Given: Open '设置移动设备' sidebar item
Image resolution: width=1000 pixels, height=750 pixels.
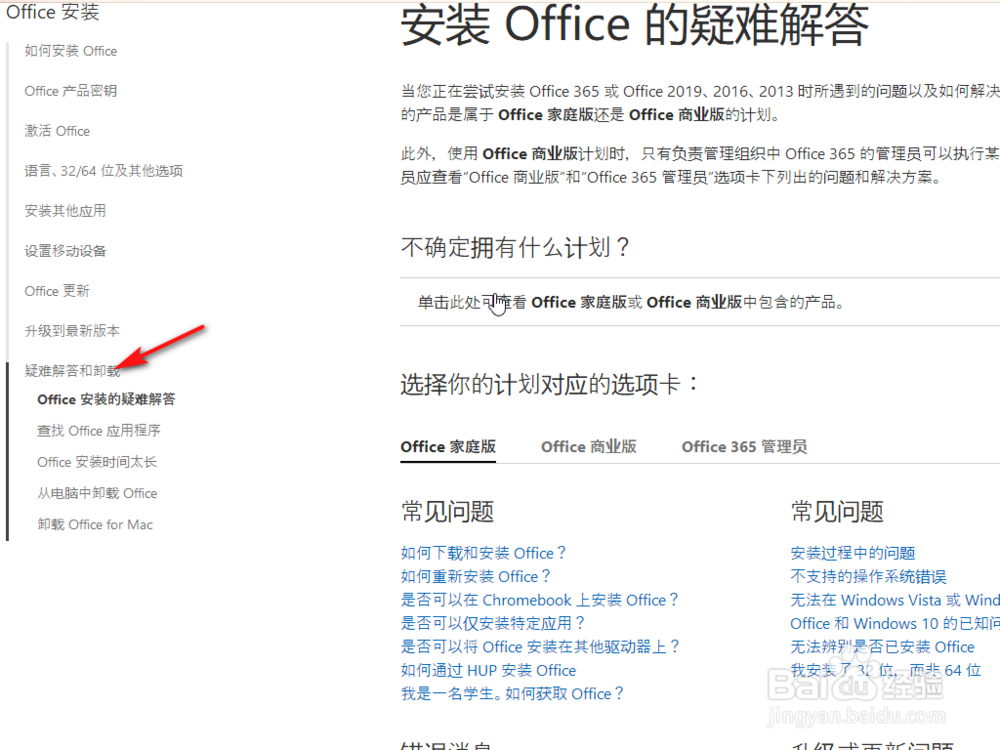Looking at the screenshot, I should click(x=66, y=251).
